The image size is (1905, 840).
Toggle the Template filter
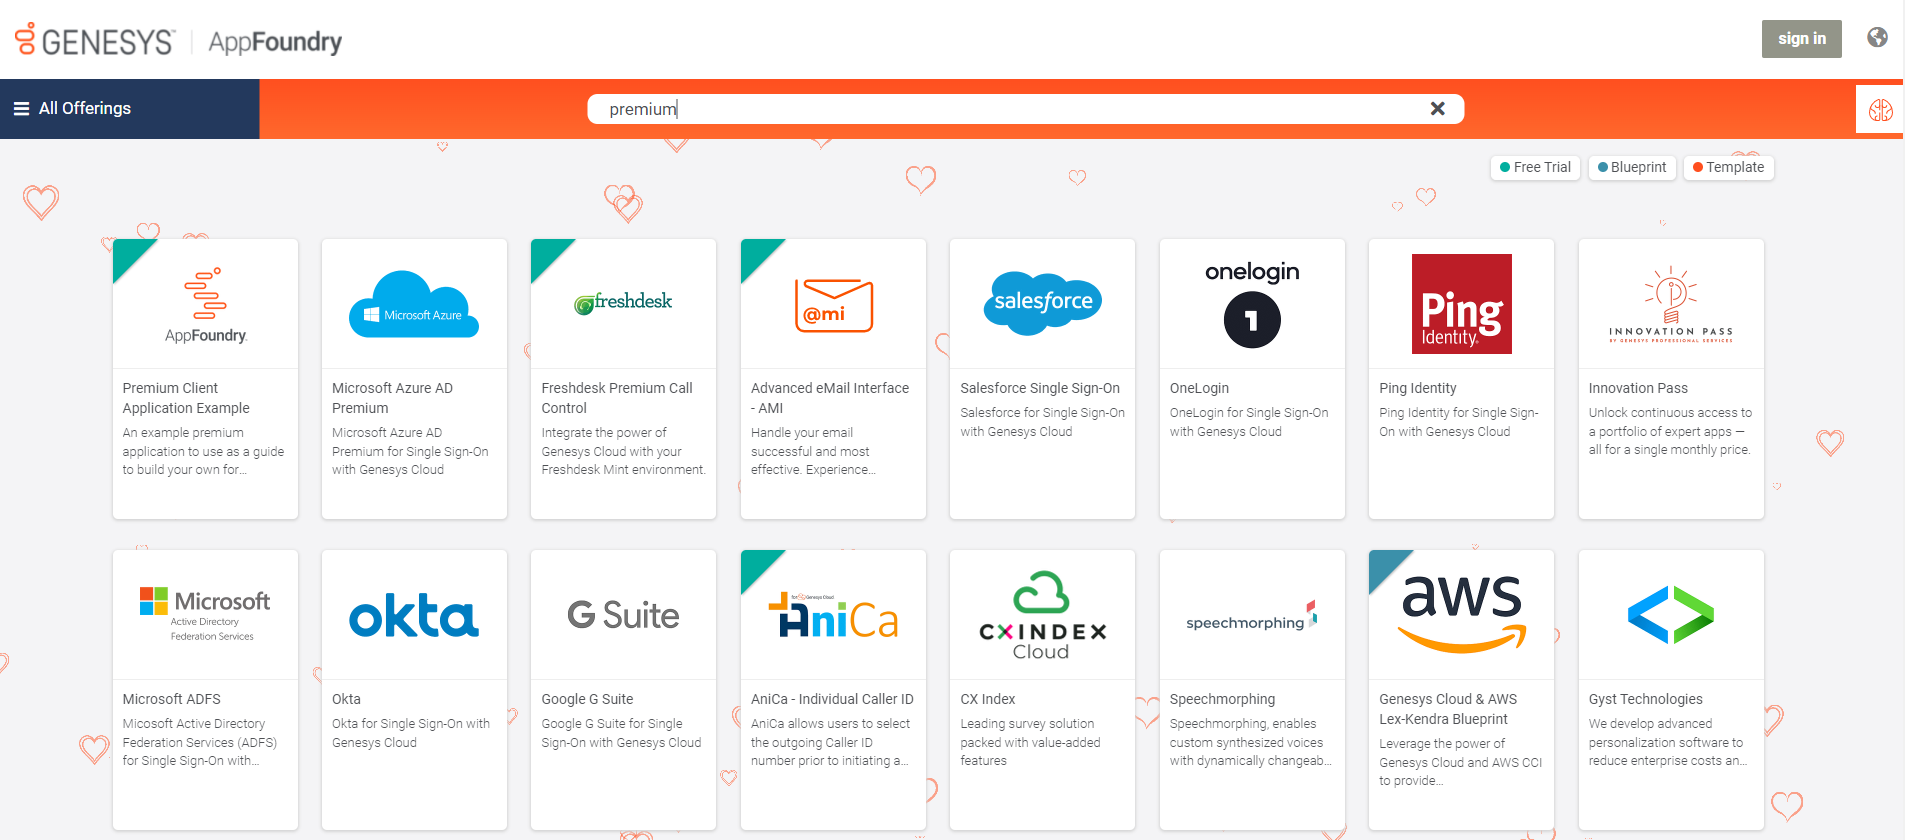(x=1728, y=167)
